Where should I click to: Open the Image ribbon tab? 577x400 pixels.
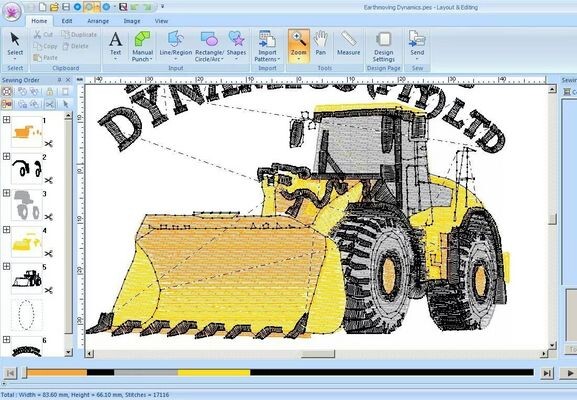pyautogui.click(x=132, y=21)
